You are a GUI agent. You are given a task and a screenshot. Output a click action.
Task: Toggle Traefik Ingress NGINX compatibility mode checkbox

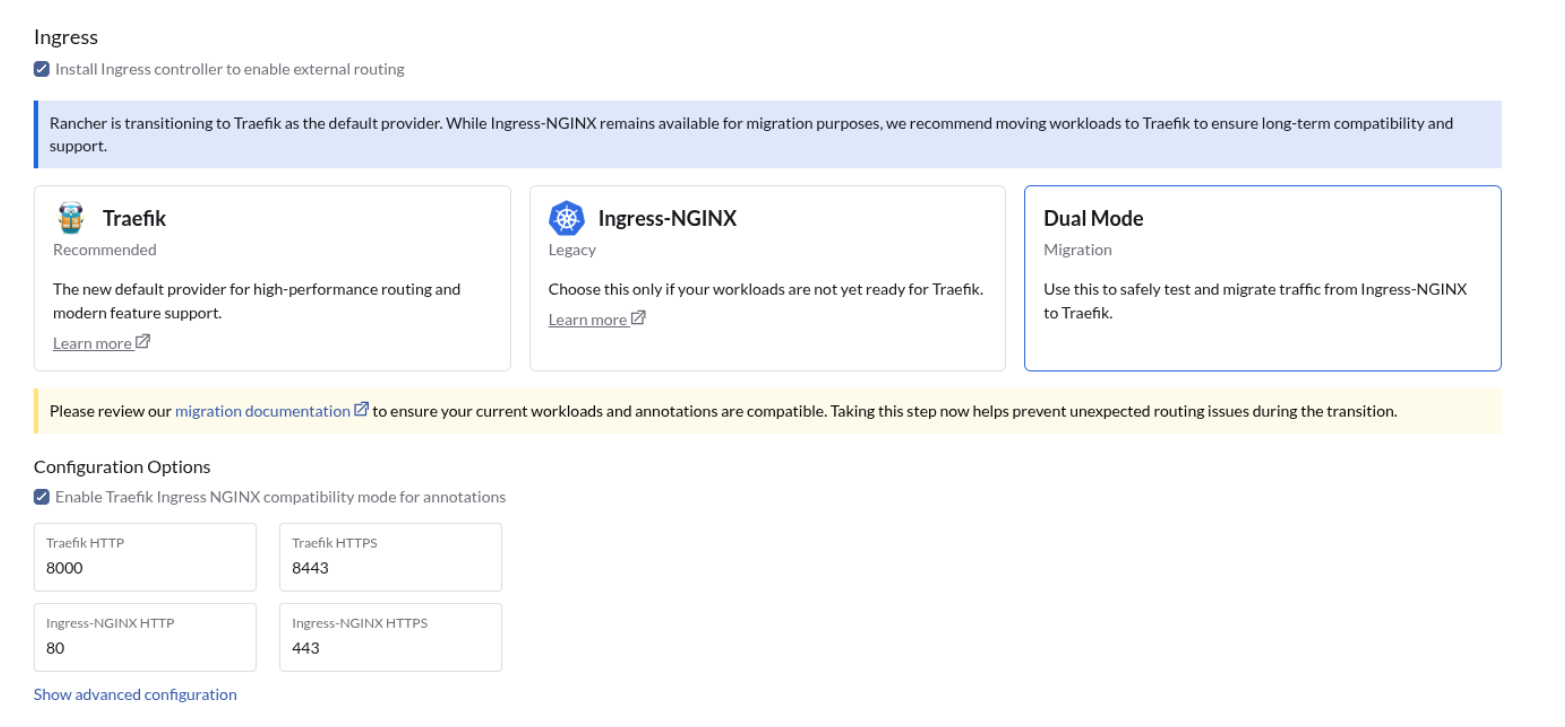(41, 497)
